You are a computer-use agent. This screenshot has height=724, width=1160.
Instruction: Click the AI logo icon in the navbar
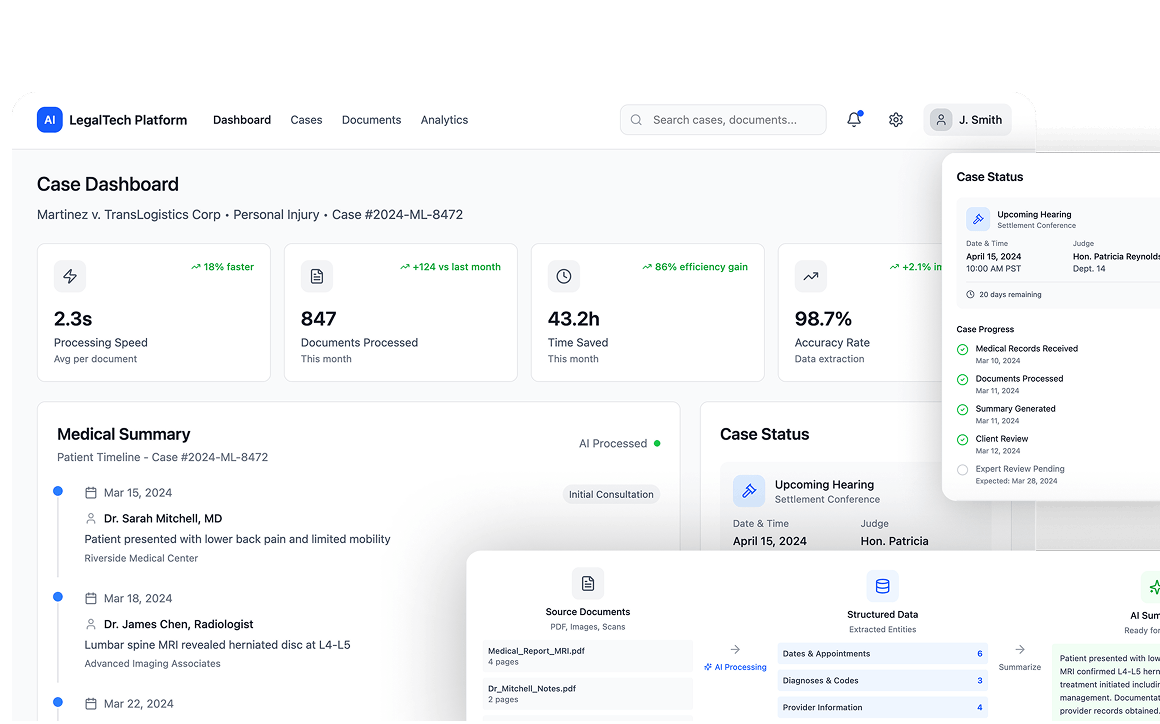click(49, 119)
